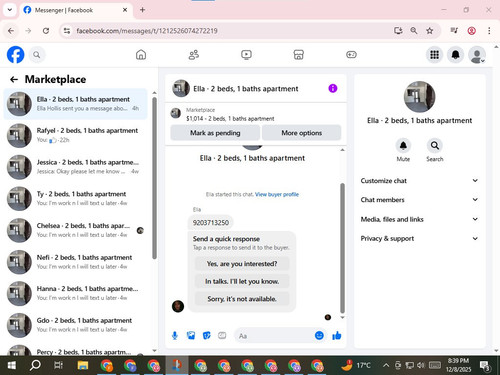This screenshot has height=375, width=500.
Task: Open the Friends icon in top navigation
Action: click(x=194, y=55)
